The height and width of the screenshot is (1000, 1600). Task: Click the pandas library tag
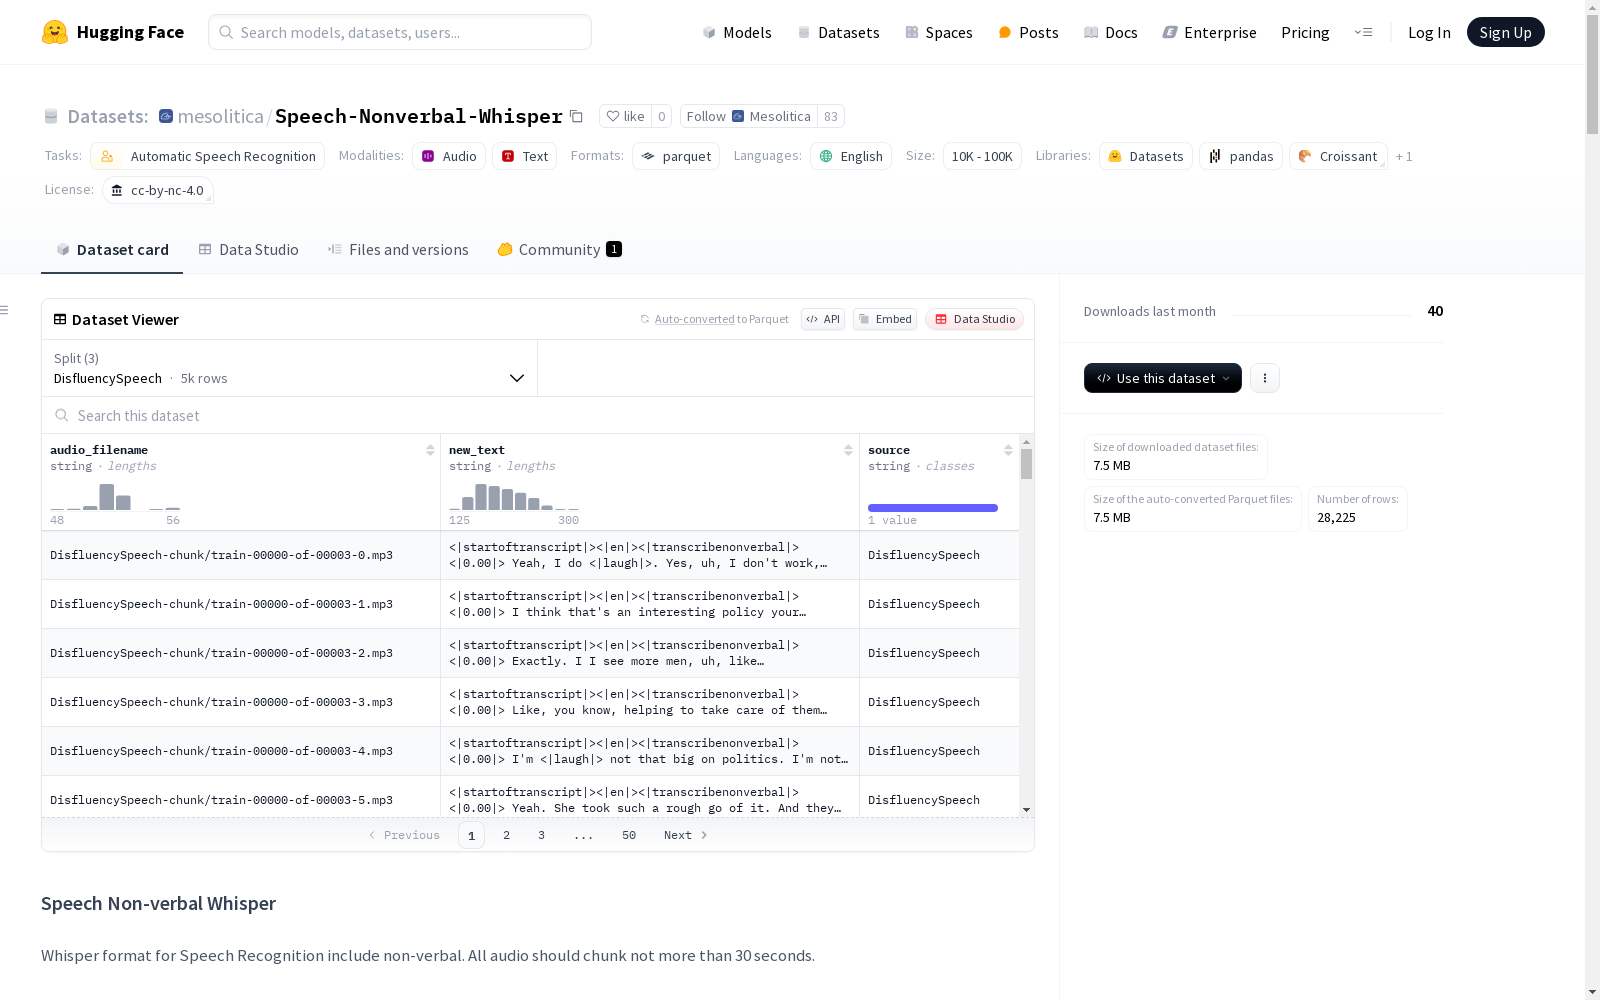click(1241, 156)
